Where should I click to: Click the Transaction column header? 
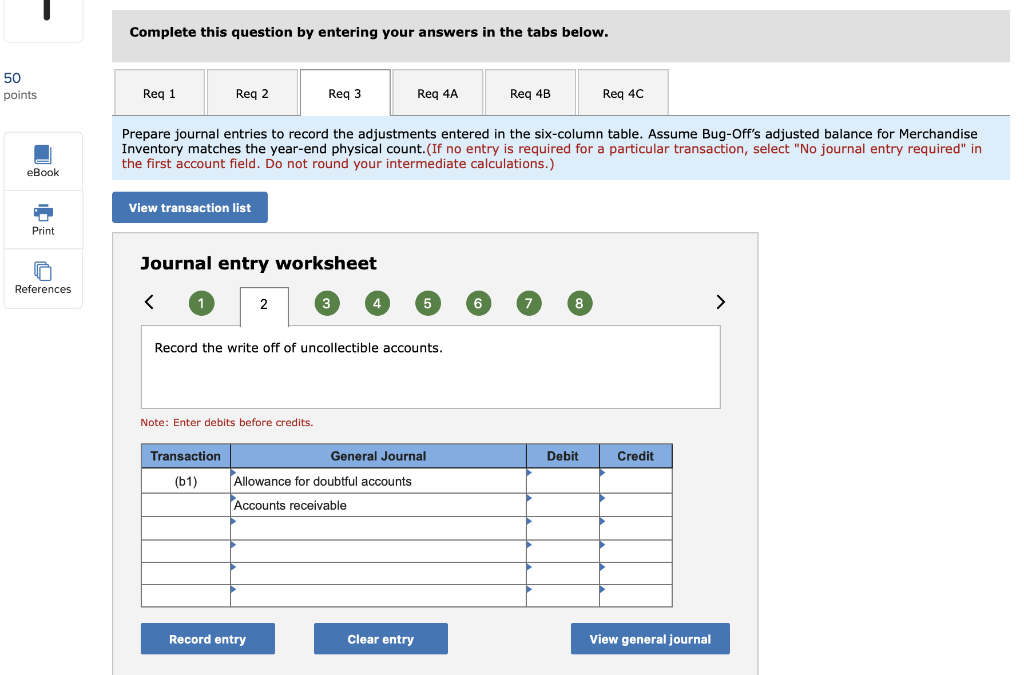[x=185, y=456]
